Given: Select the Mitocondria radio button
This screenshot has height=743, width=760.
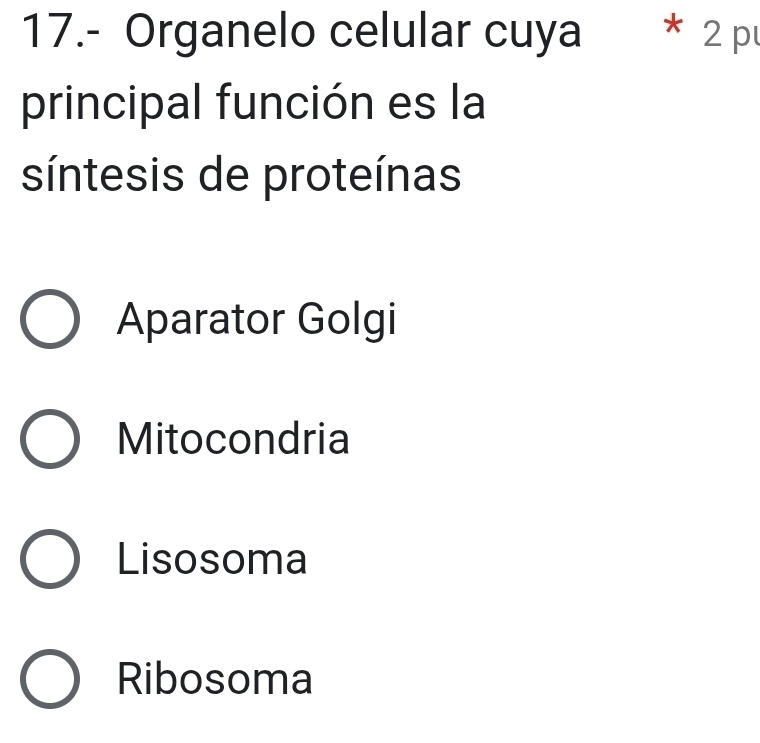Looking at the screenshot, I should pos(50,441).
